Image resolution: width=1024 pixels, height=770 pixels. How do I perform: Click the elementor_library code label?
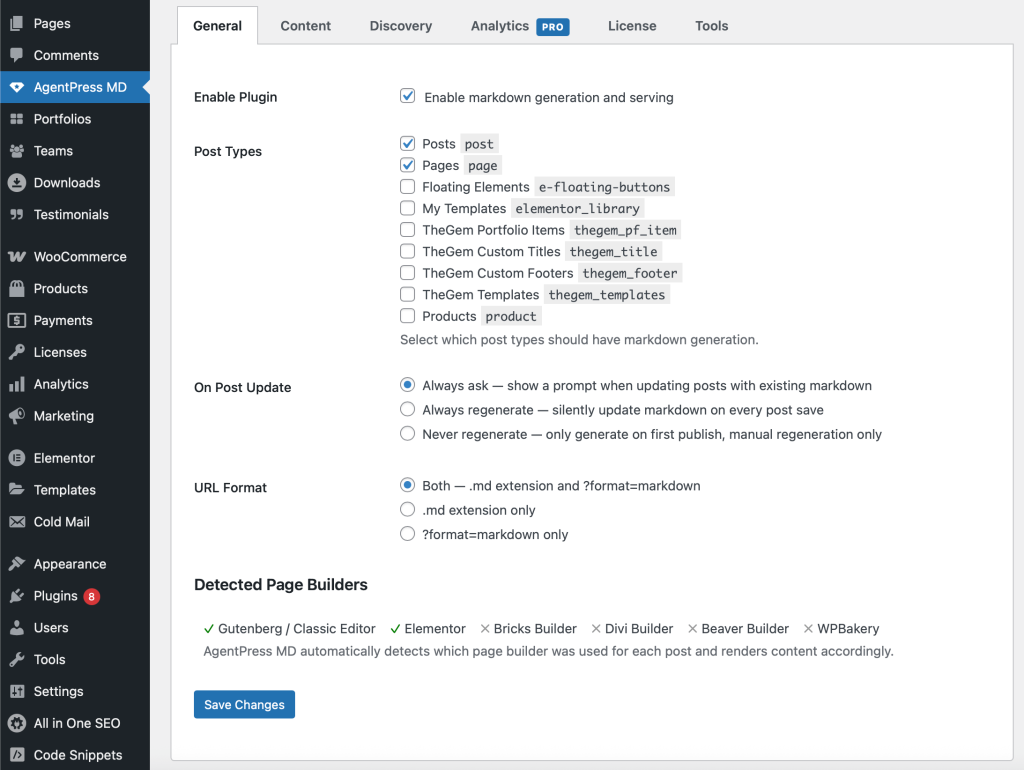coord(577,208)
